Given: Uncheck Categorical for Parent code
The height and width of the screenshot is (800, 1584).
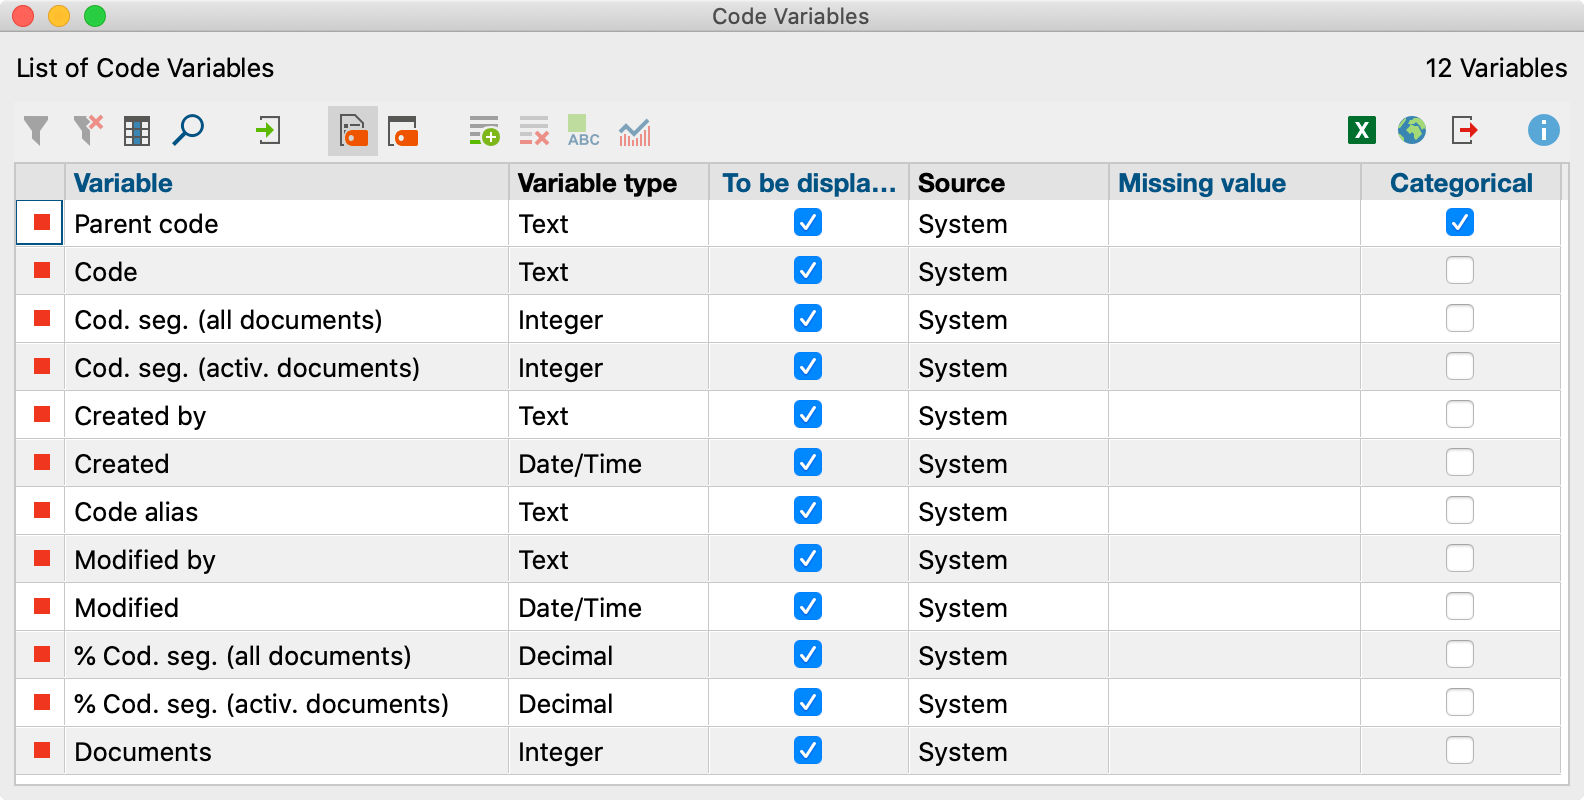Looking at the screenshot, I should [x=1459, y=223].
